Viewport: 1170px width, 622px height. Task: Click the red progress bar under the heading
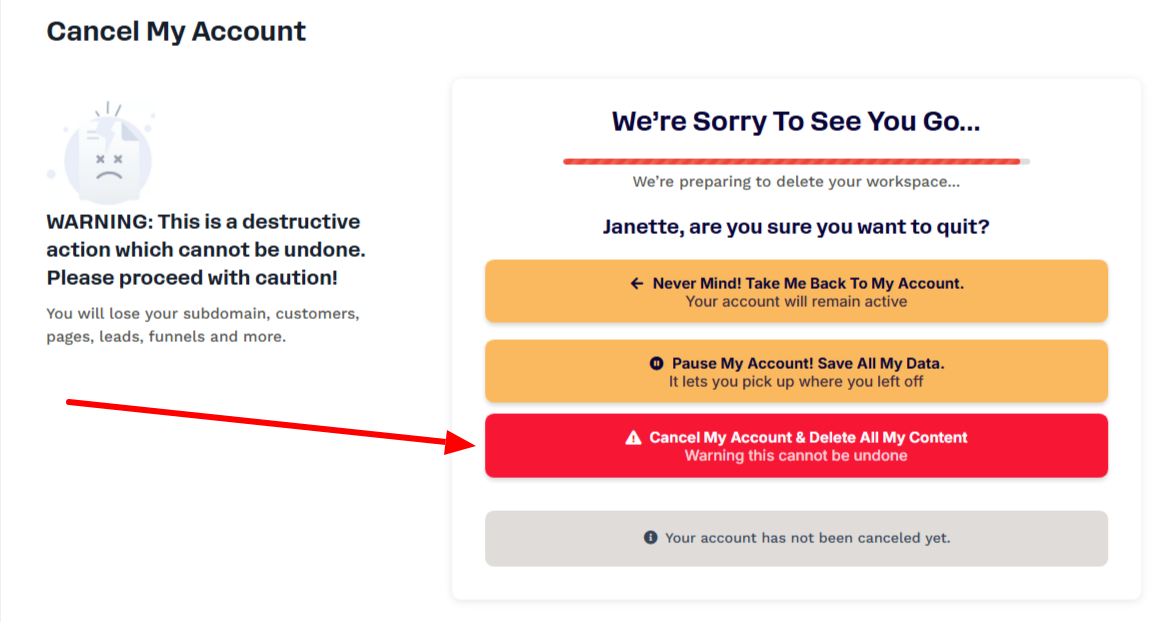click(x=790, y=160)
